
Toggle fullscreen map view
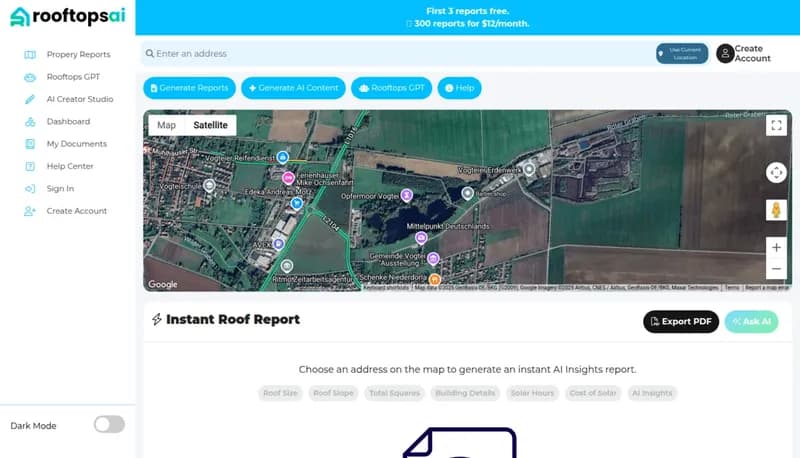(776, 125)
